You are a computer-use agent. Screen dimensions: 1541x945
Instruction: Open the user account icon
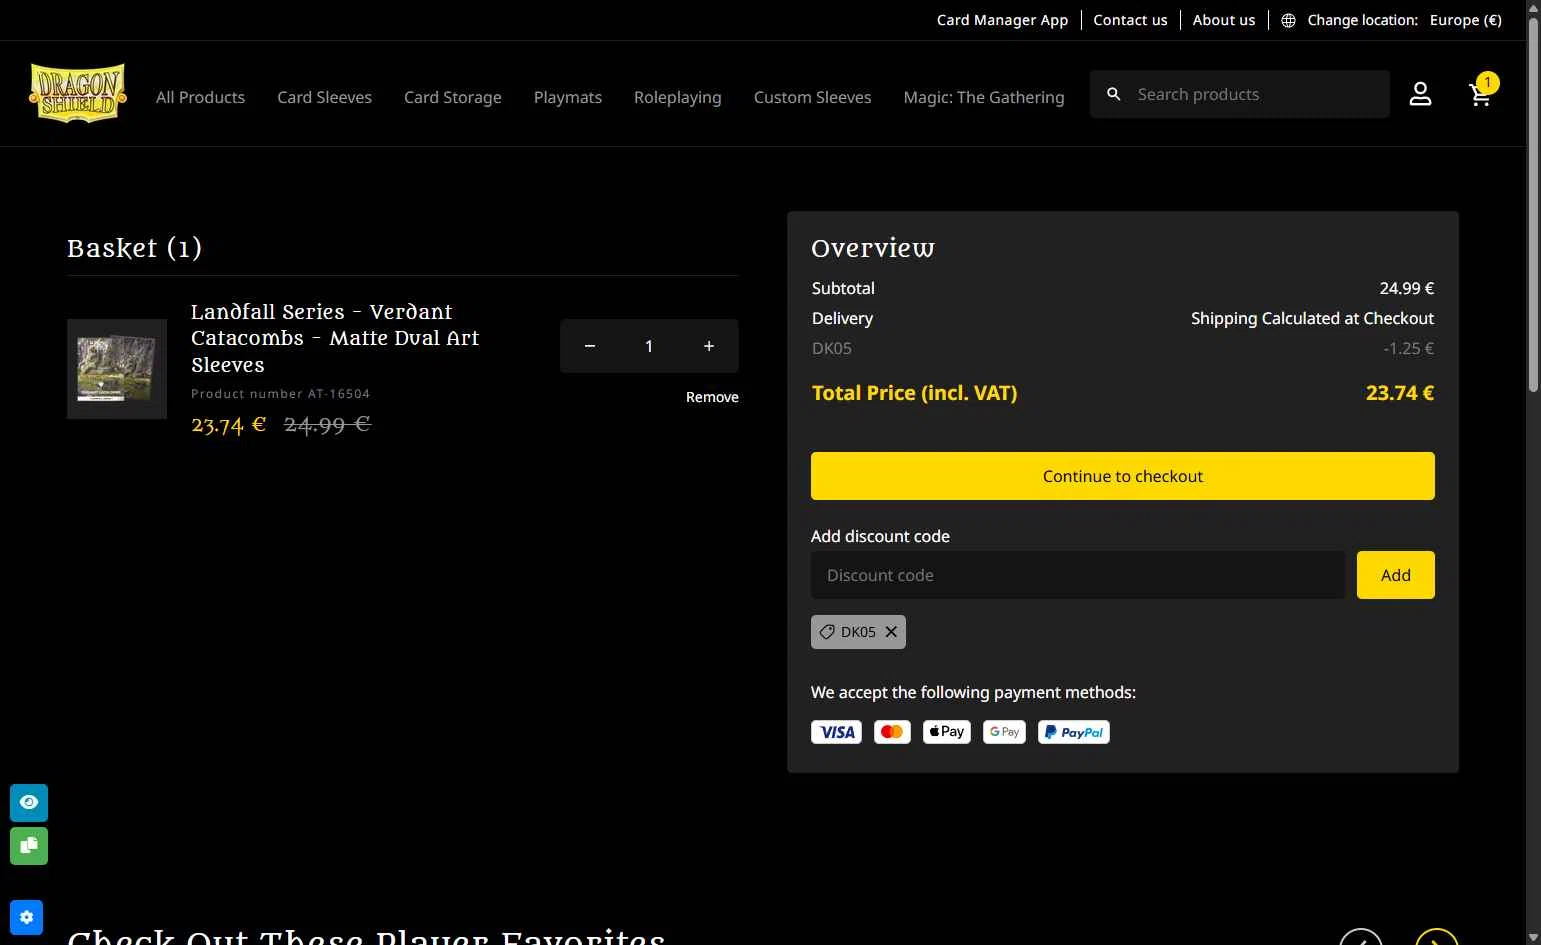point(1420,94)
